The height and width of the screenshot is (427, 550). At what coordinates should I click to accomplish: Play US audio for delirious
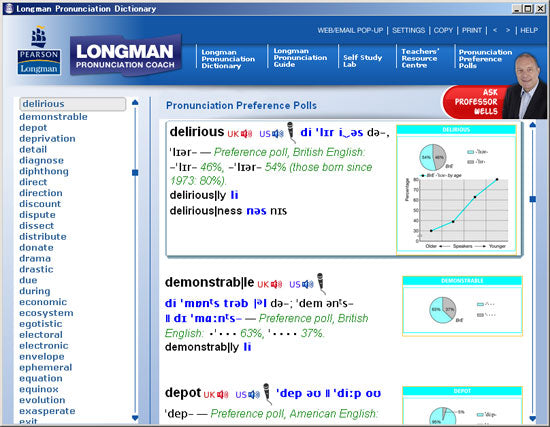(271, 134)
